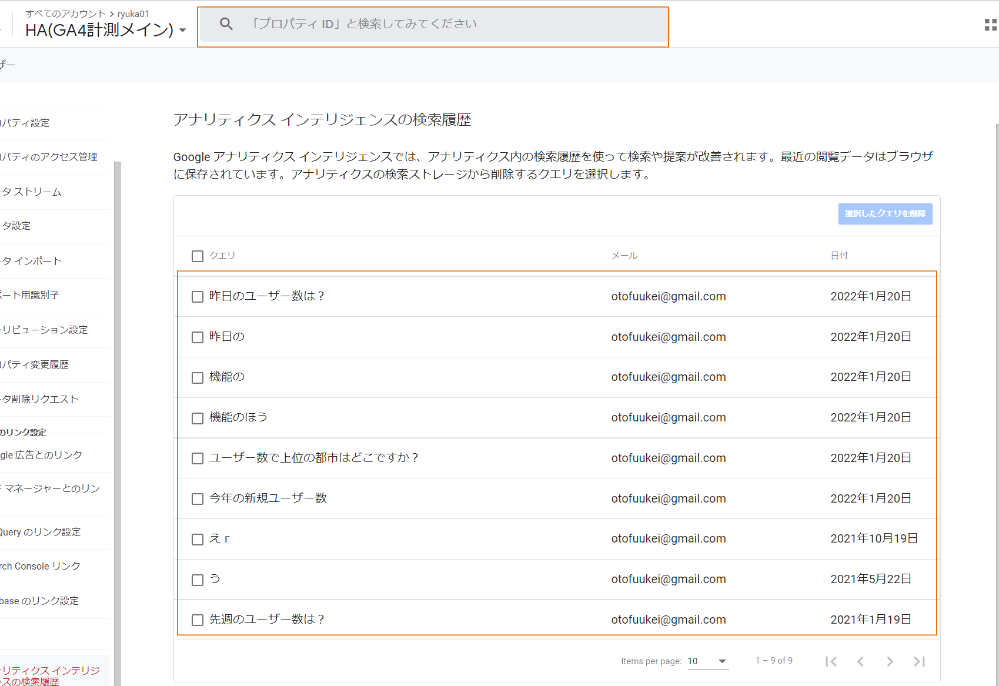
Task: Click the アナリティクス インテリジェンスの検索履歴 page heading
Action: pos(322,120)
